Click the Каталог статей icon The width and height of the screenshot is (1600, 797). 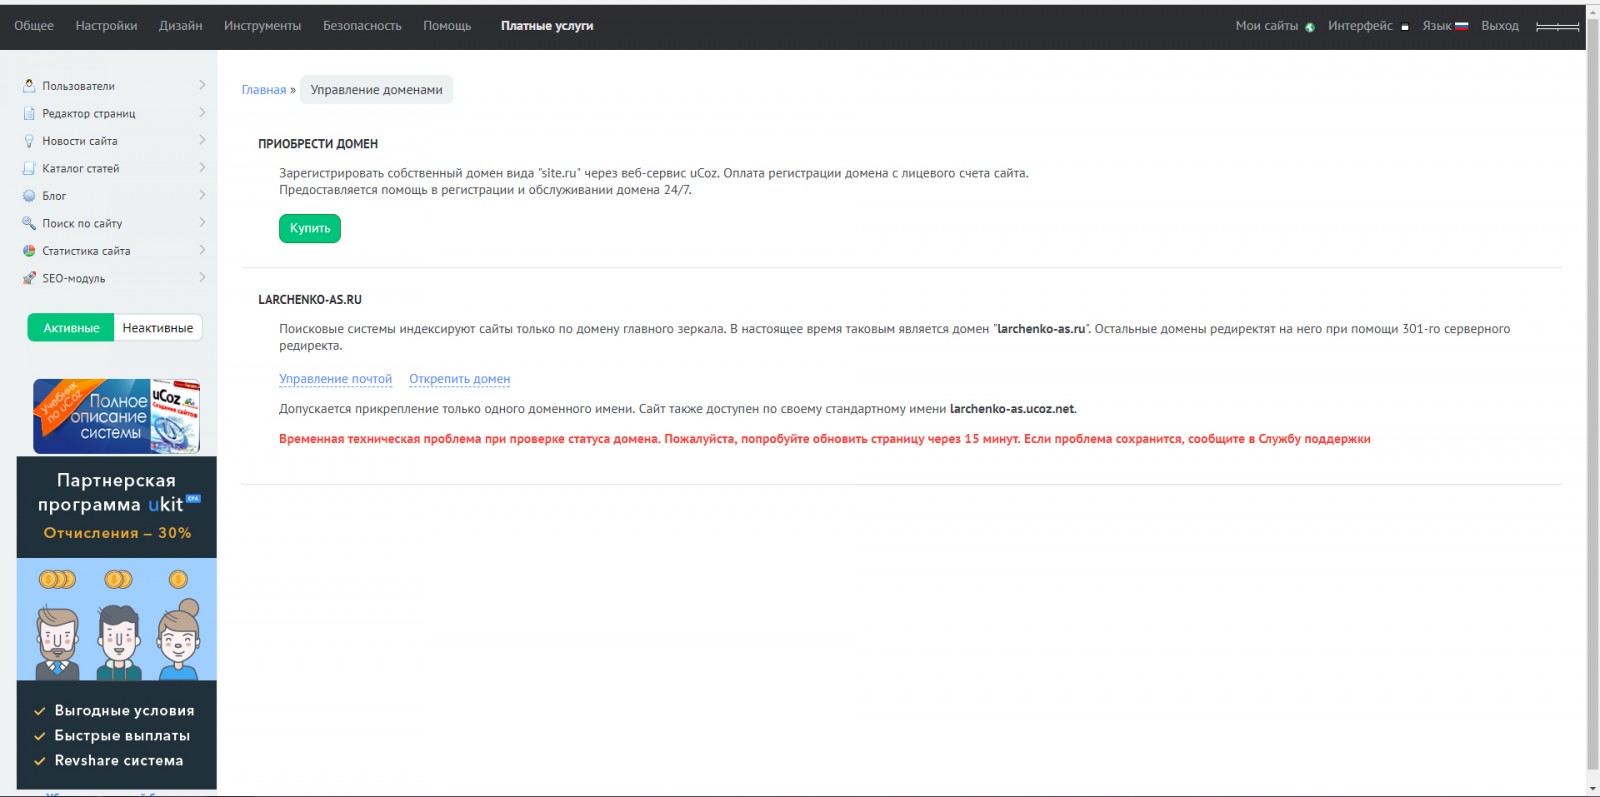click(x=29, y=168)
